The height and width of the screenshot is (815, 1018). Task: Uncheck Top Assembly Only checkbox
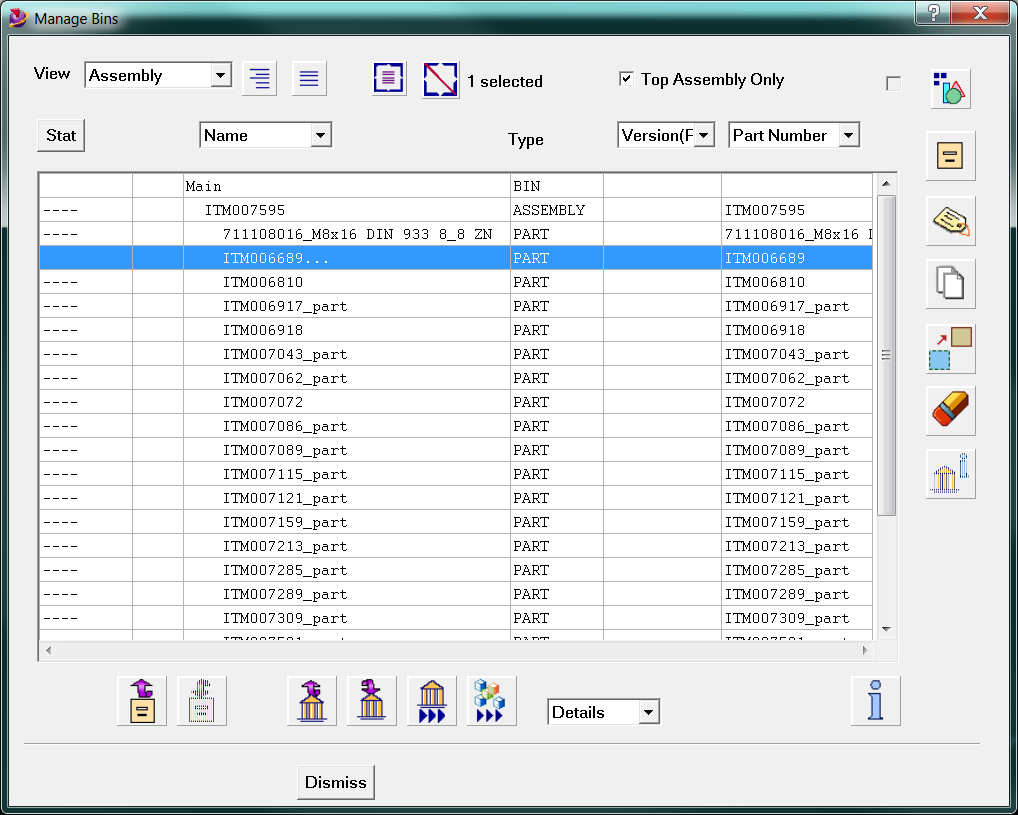point(627,79)
